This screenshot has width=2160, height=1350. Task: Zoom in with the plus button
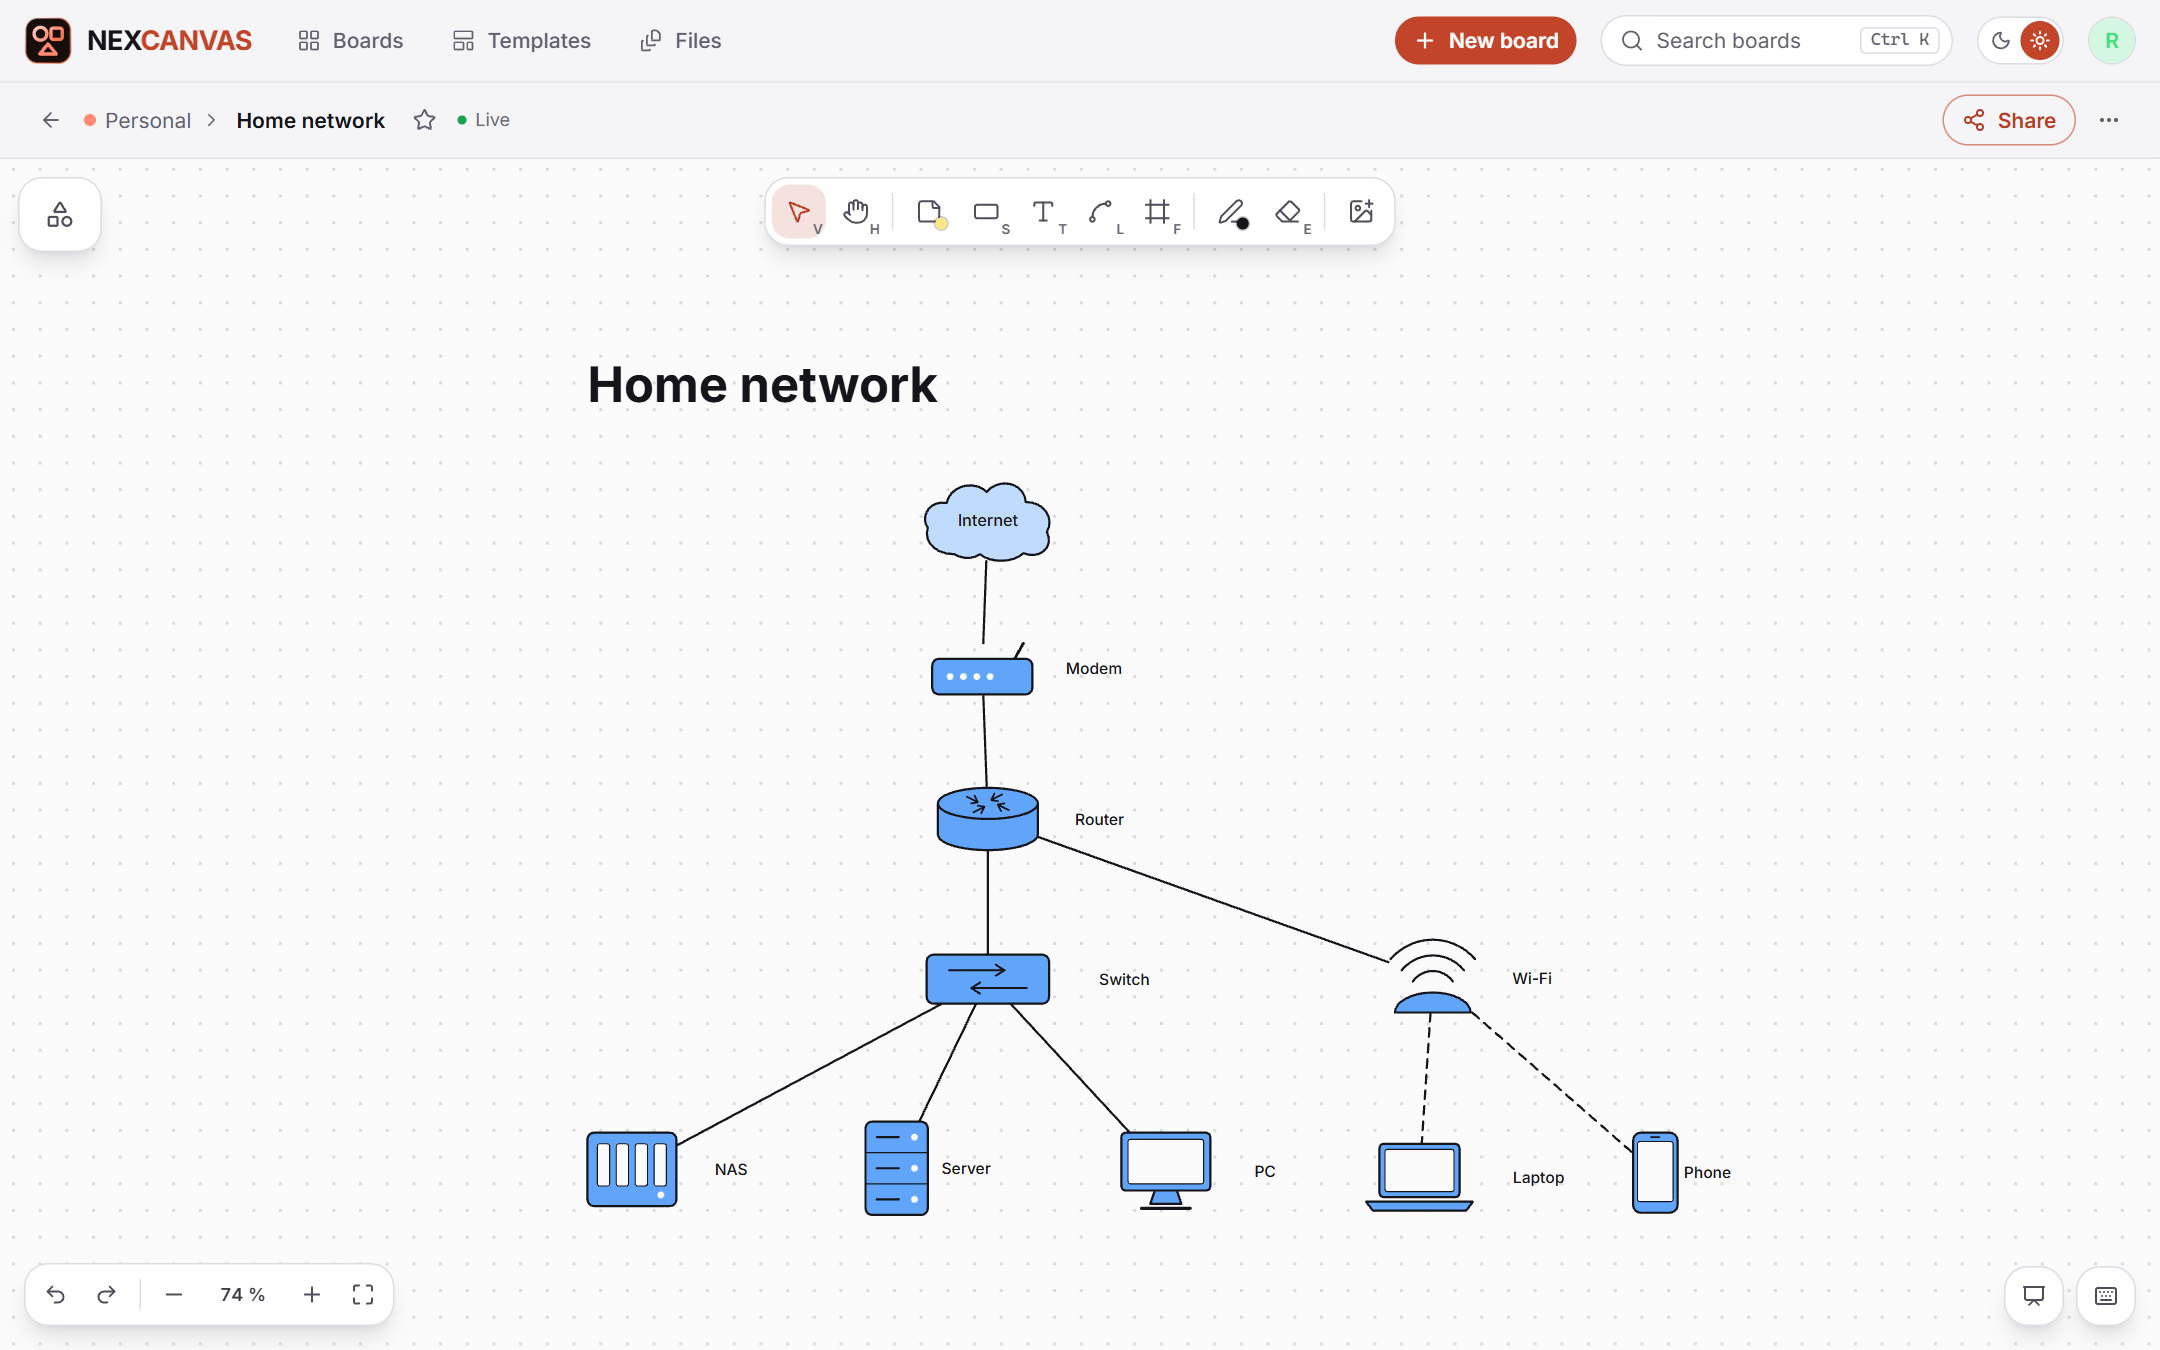coord(312,1295)
